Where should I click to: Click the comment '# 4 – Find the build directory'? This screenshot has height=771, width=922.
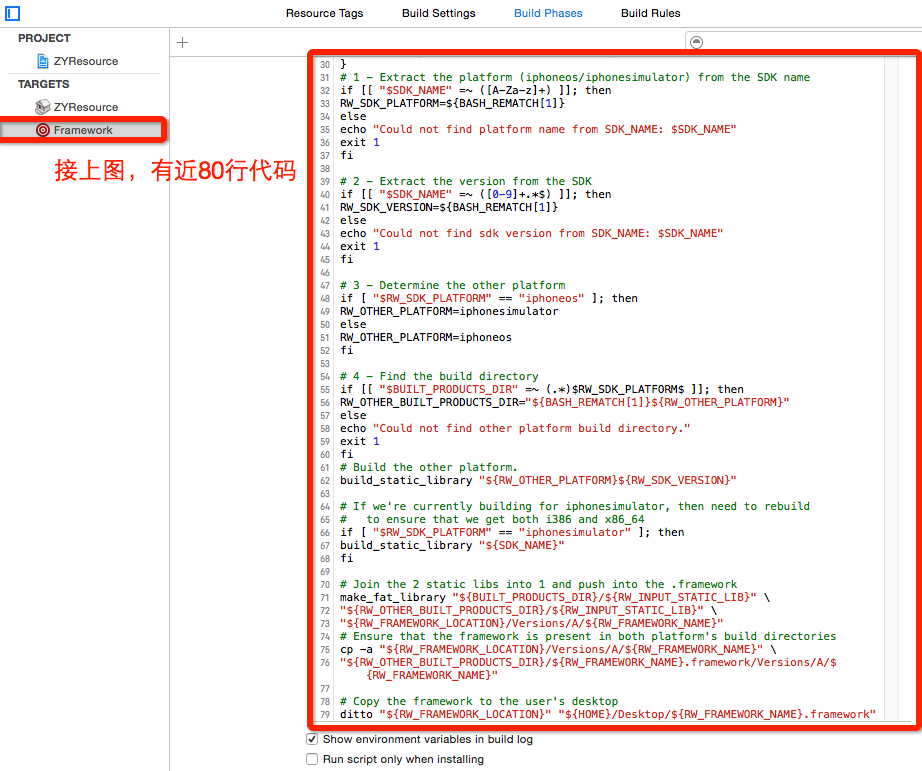pos(439,376)
